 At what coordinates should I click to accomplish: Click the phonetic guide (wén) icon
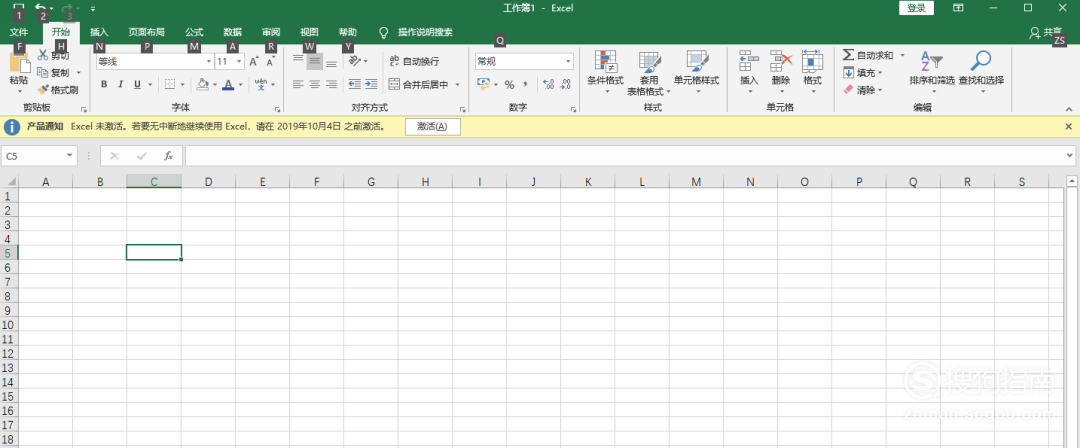point(261,84)
